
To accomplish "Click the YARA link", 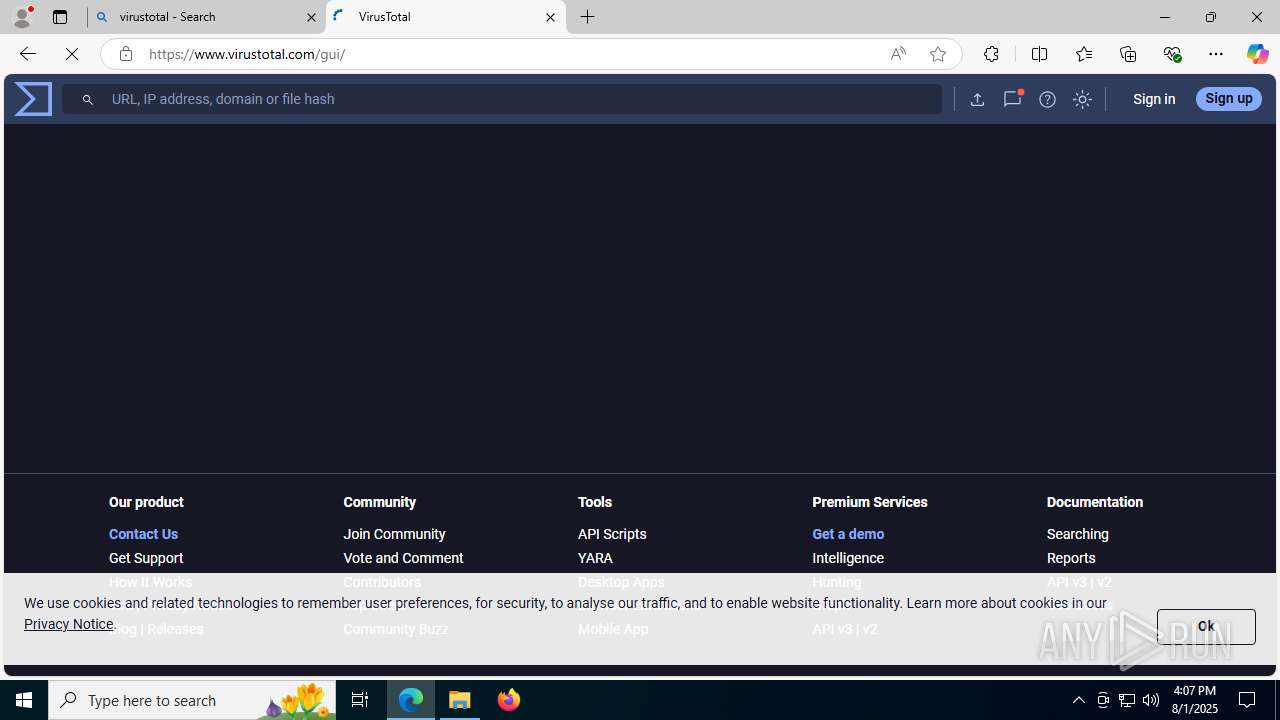I will [595, 558].
